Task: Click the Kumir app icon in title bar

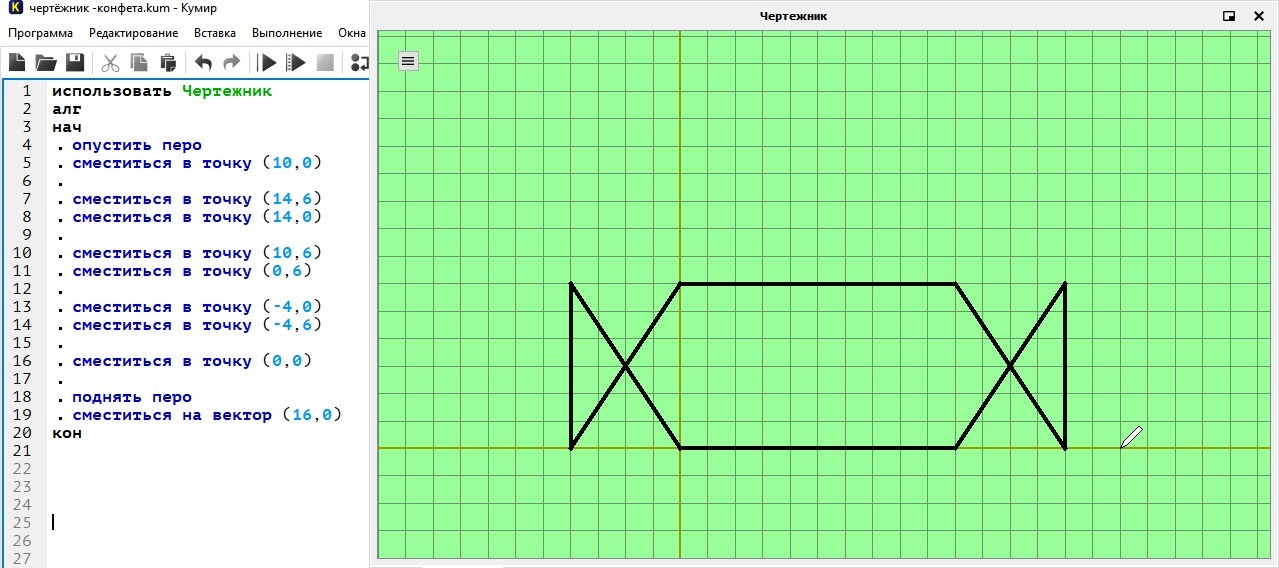Action: (x=15, y=10)
